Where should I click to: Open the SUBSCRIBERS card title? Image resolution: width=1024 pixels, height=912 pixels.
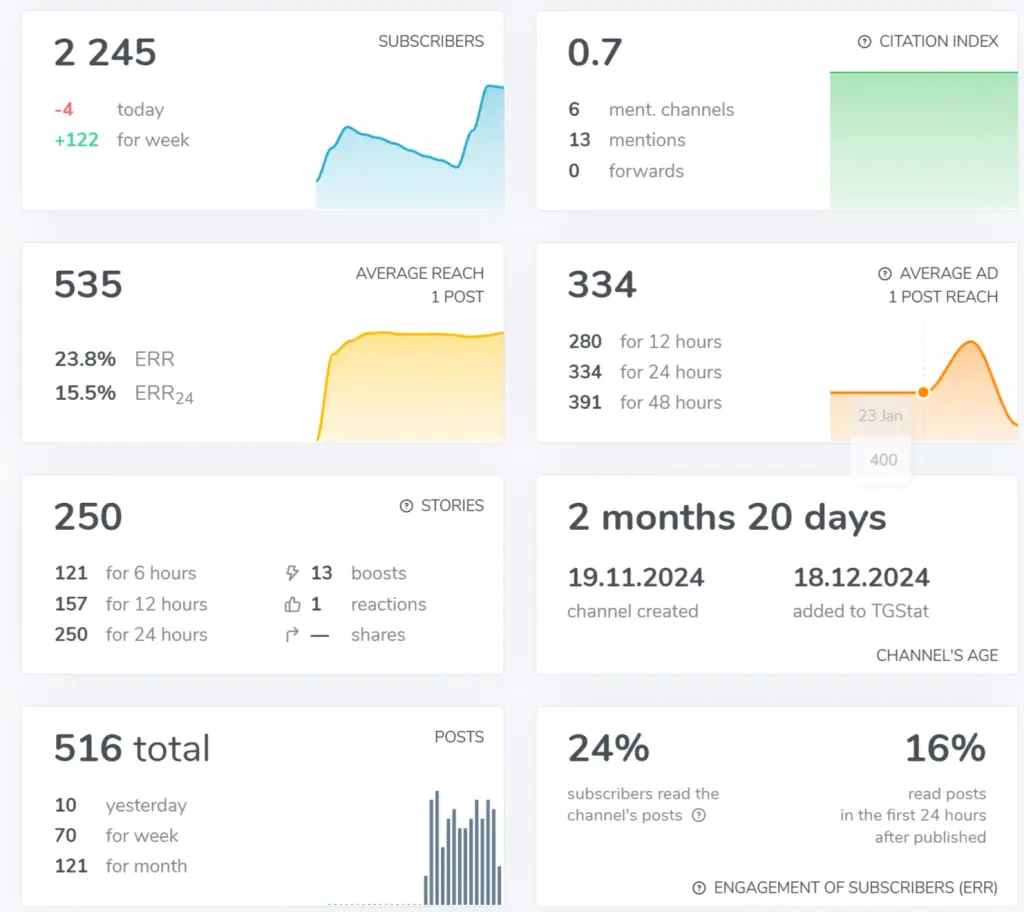pos(431,41)
